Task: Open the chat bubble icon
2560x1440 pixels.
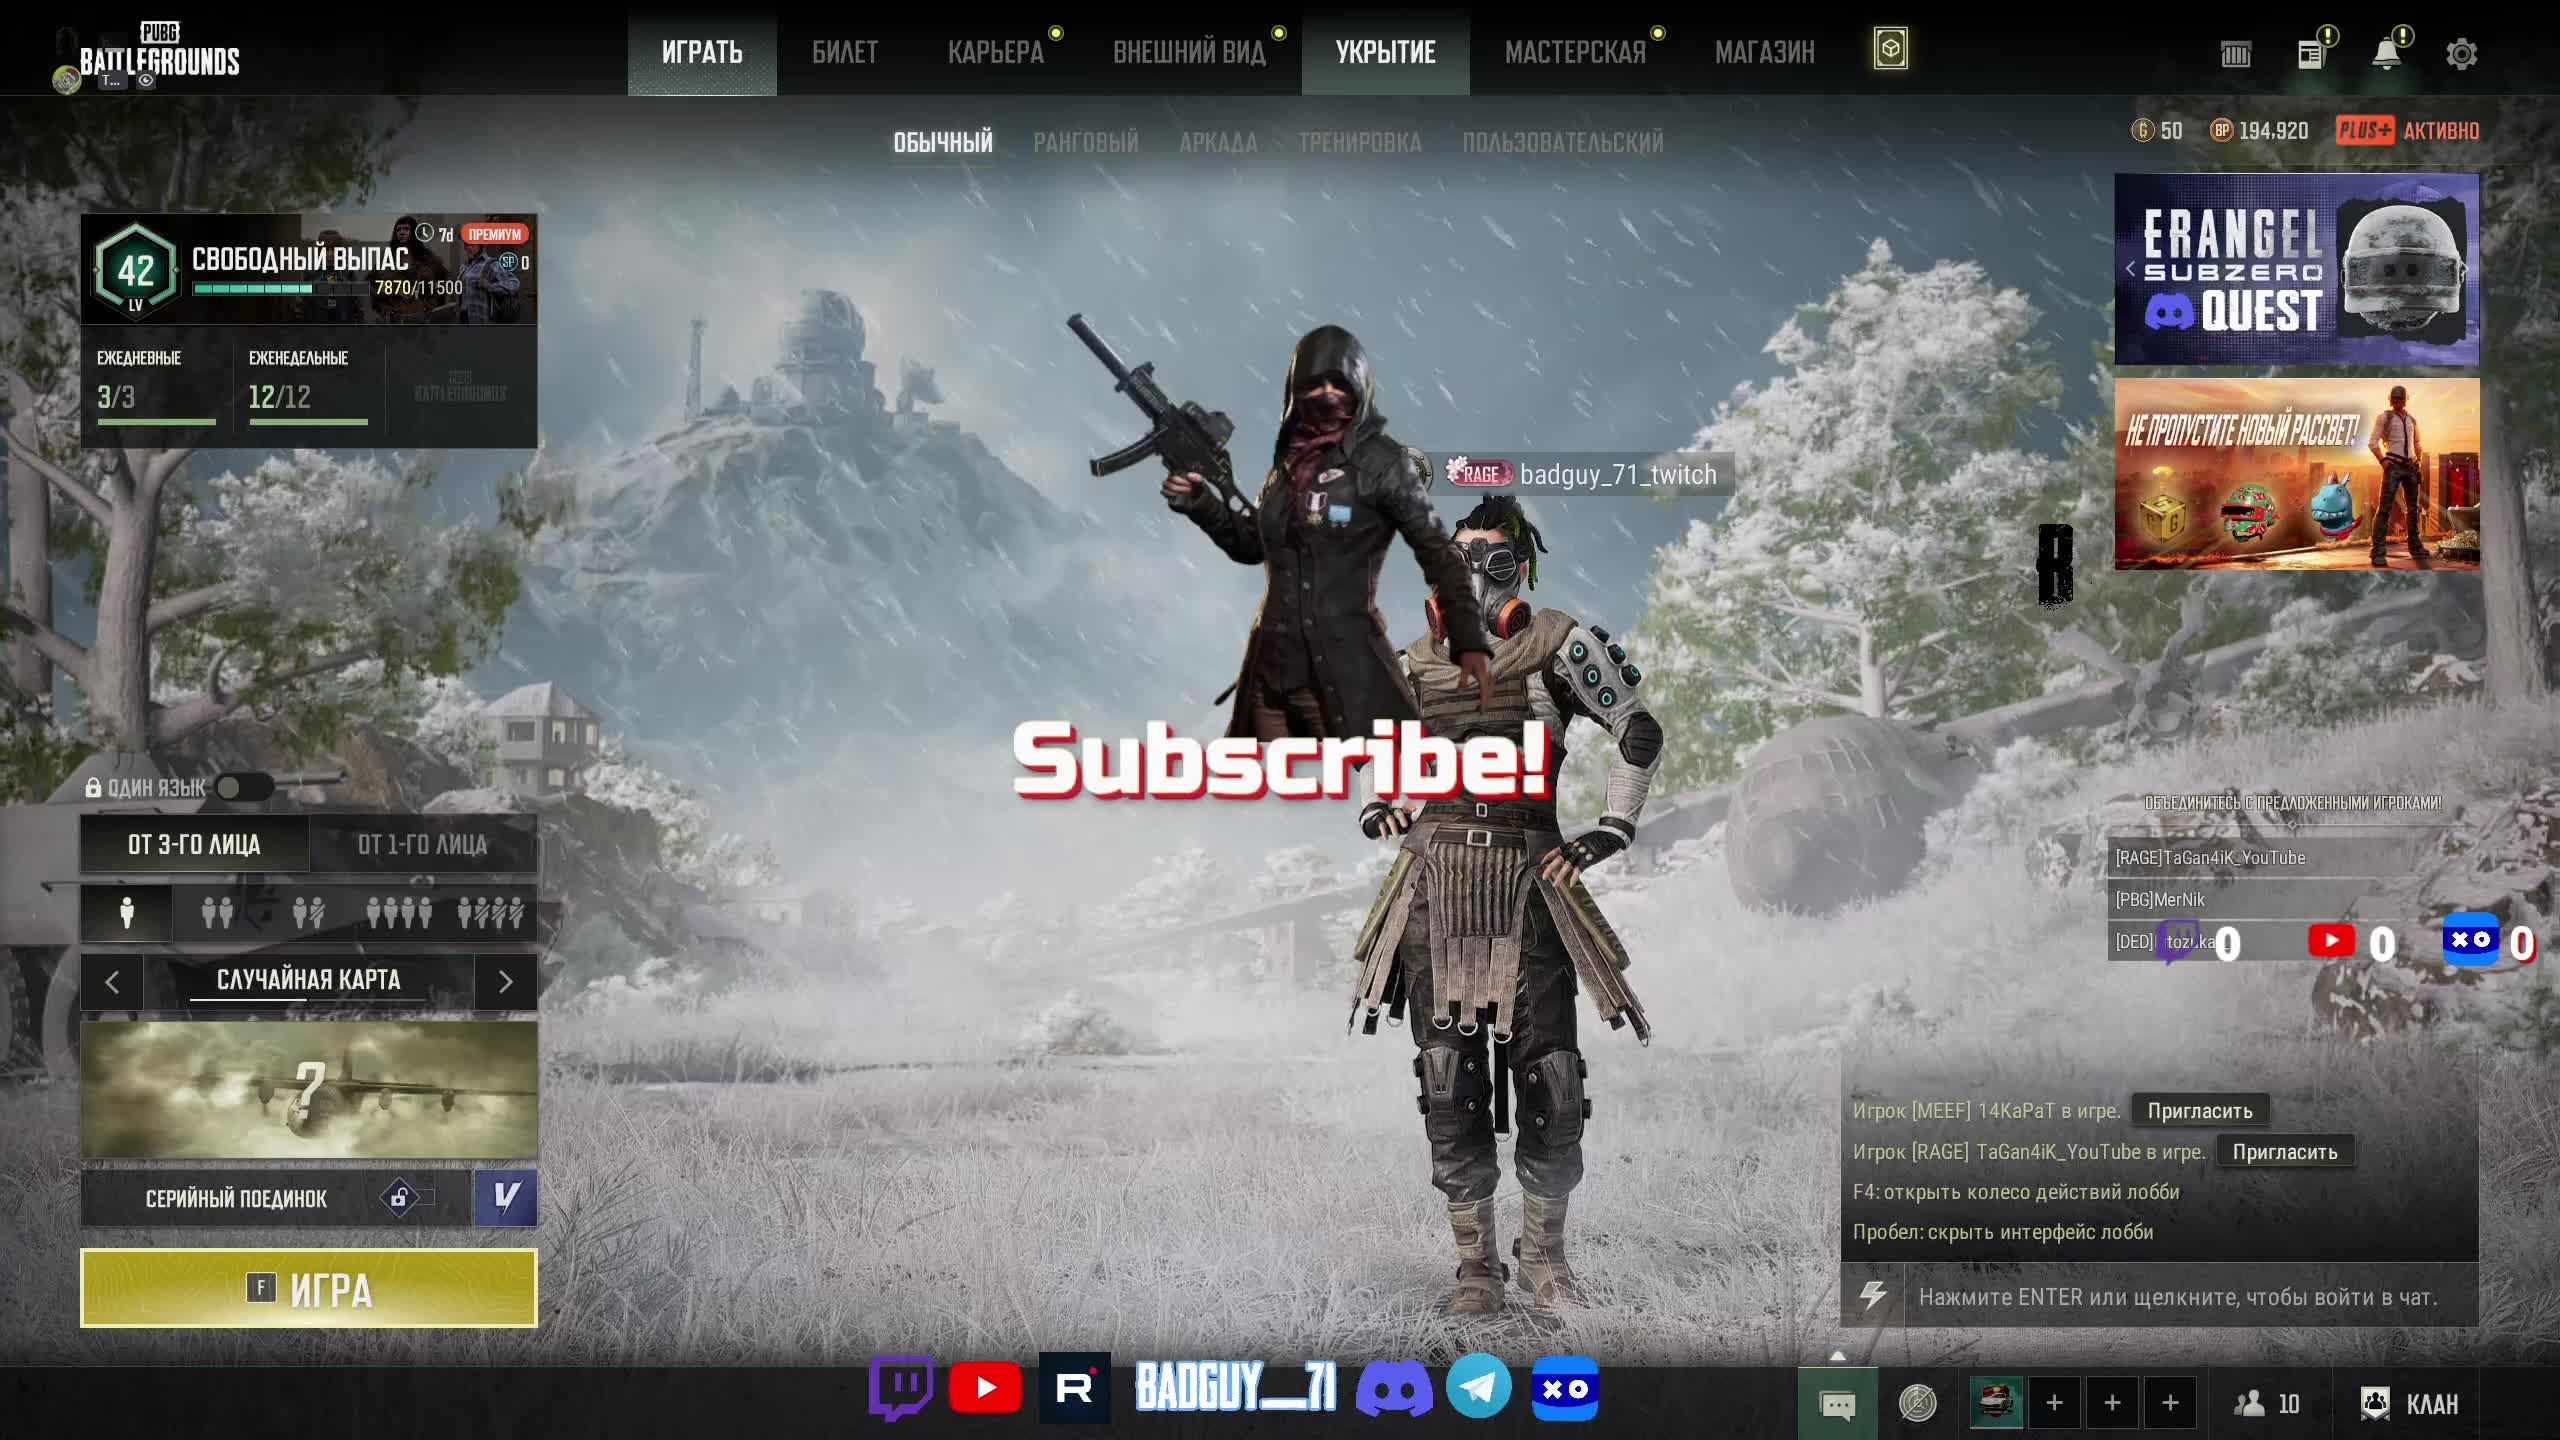Action: [x=1837, y=1405]
